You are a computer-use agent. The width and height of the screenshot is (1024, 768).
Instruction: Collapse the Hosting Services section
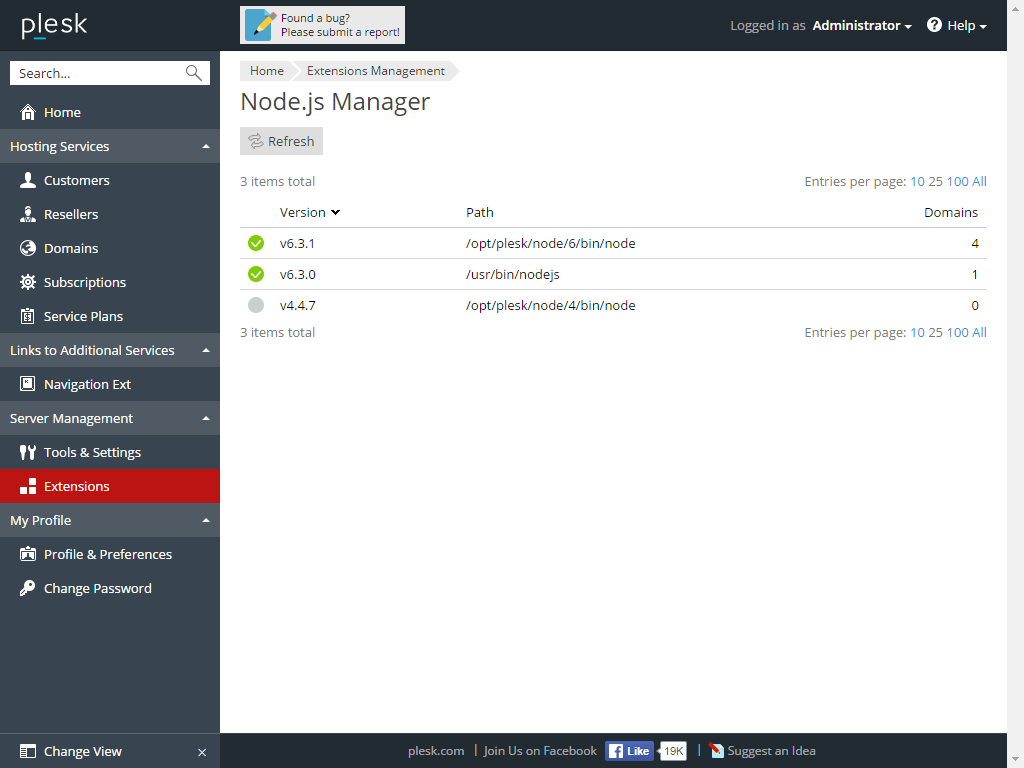[x=207, y=146]
